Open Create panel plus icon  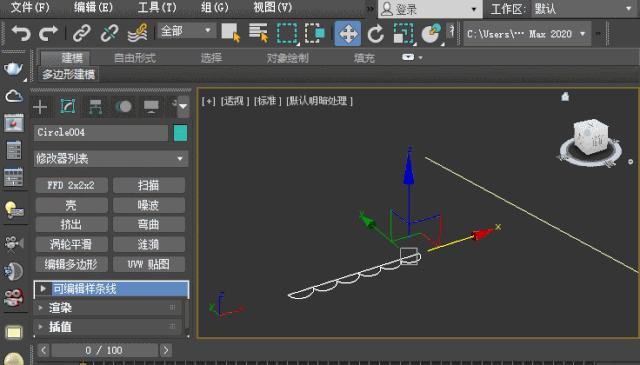click(x=40, y=107)
